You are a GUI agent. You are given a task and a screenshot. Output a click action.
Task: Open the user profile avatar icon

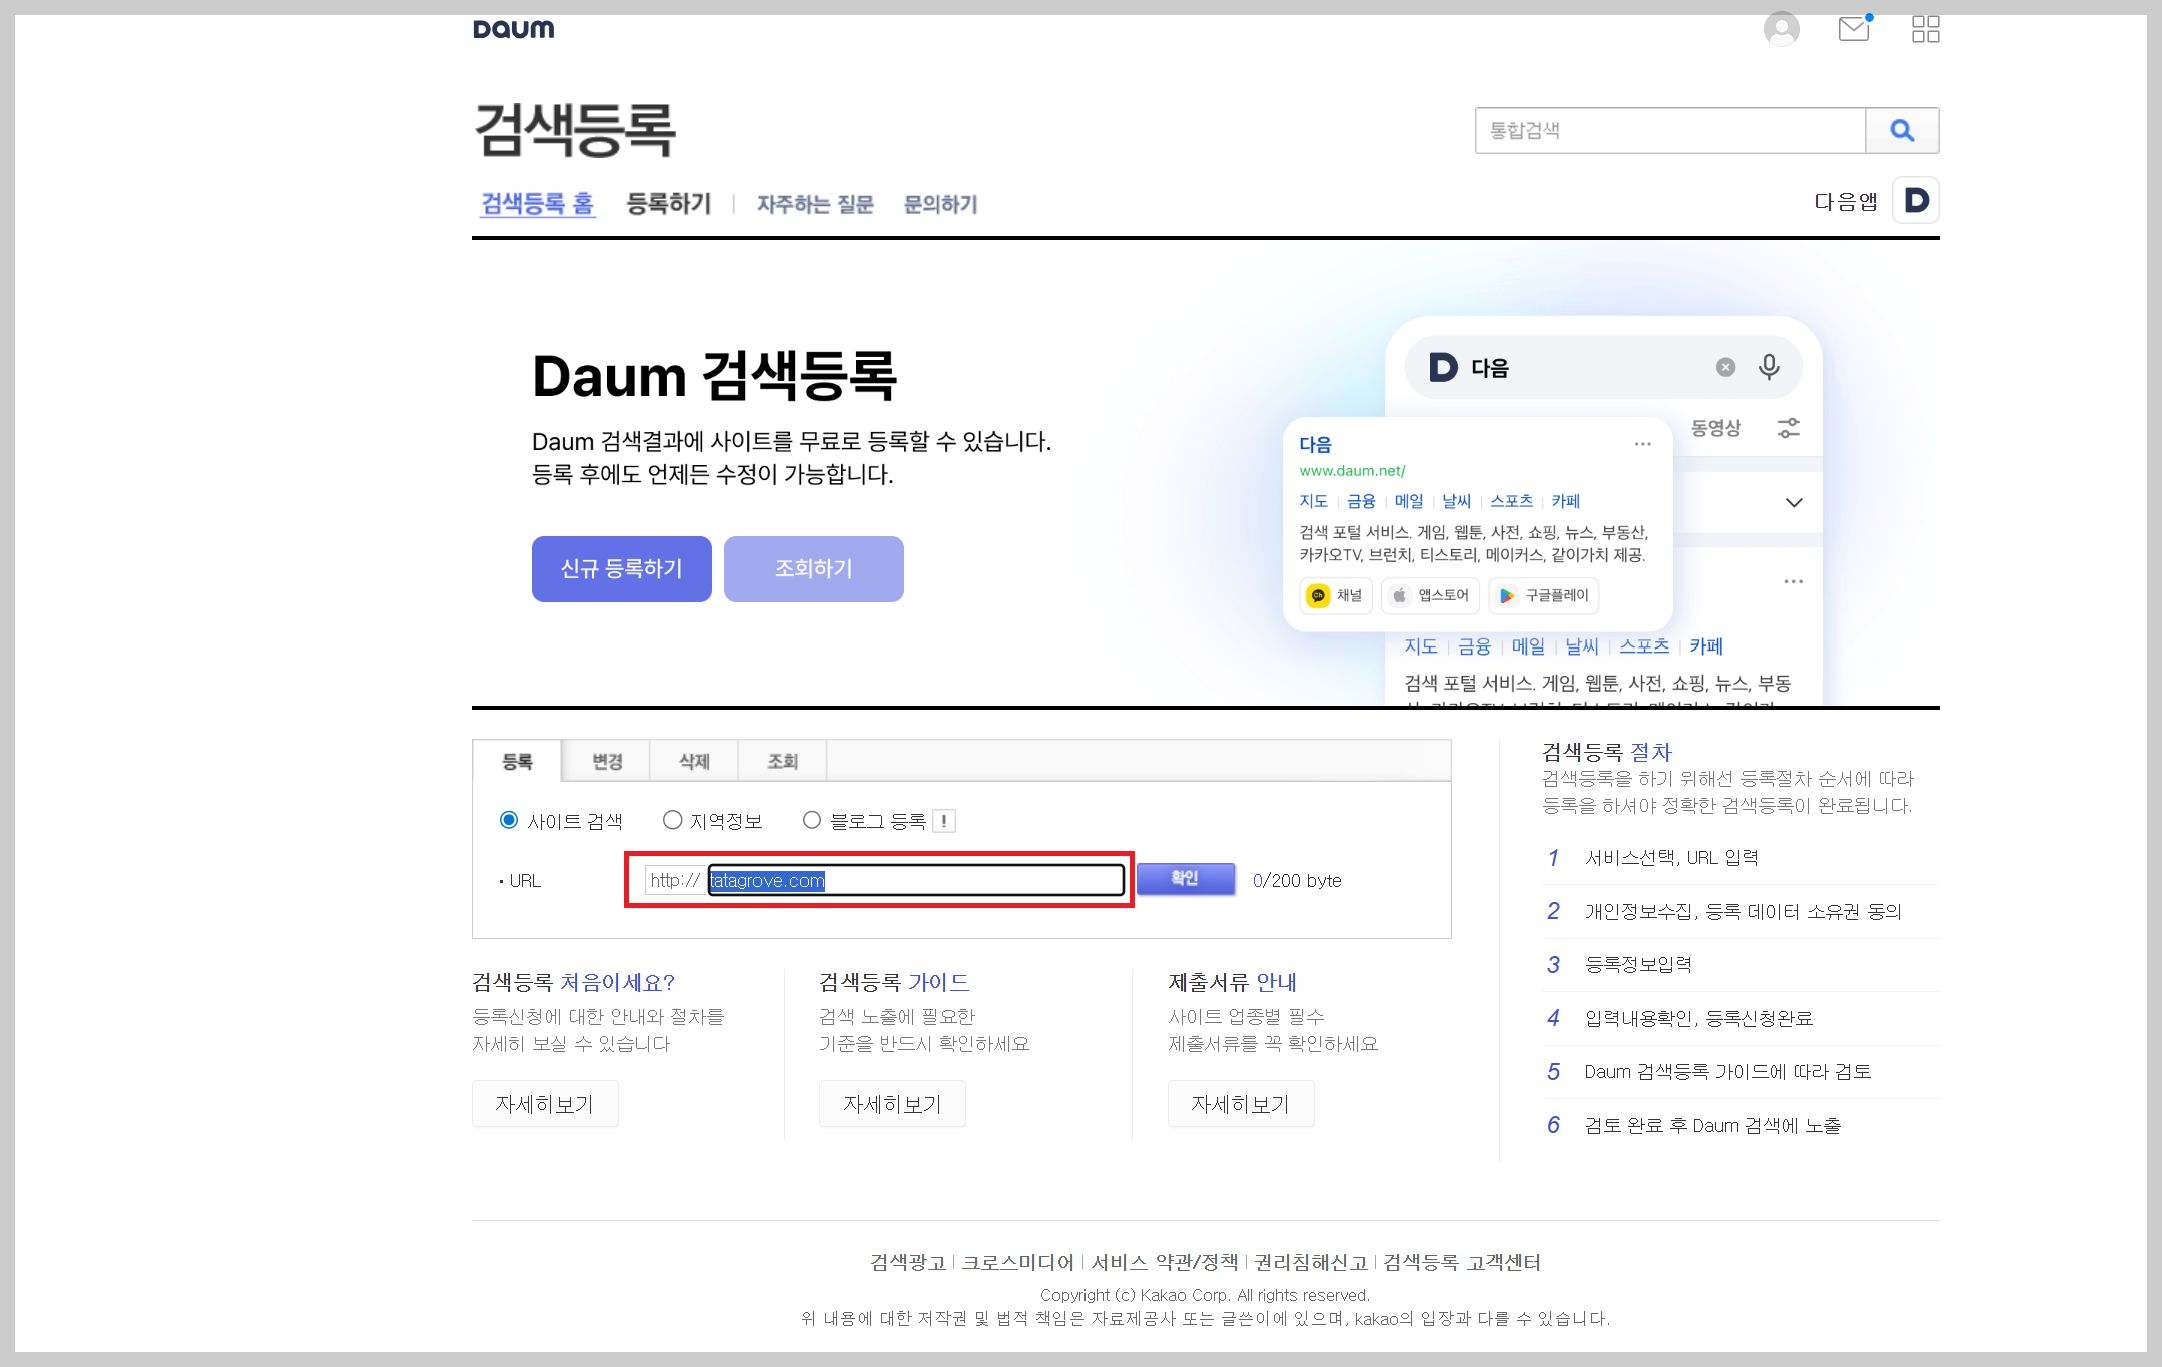pyautogui.click(x=1781, y=29)
